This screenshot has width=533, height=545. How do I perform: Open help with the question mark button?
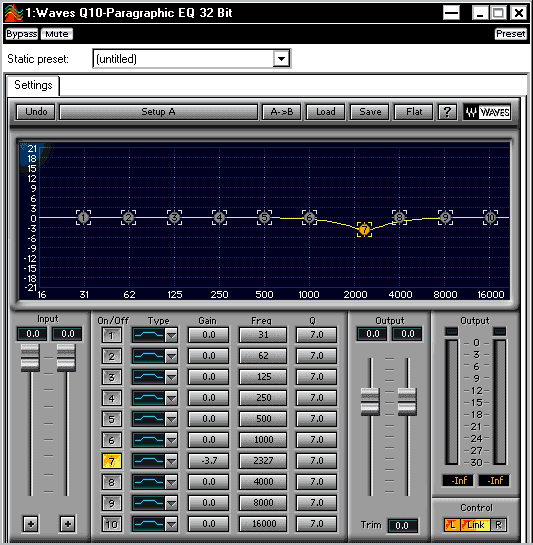(x=447, y=112)
